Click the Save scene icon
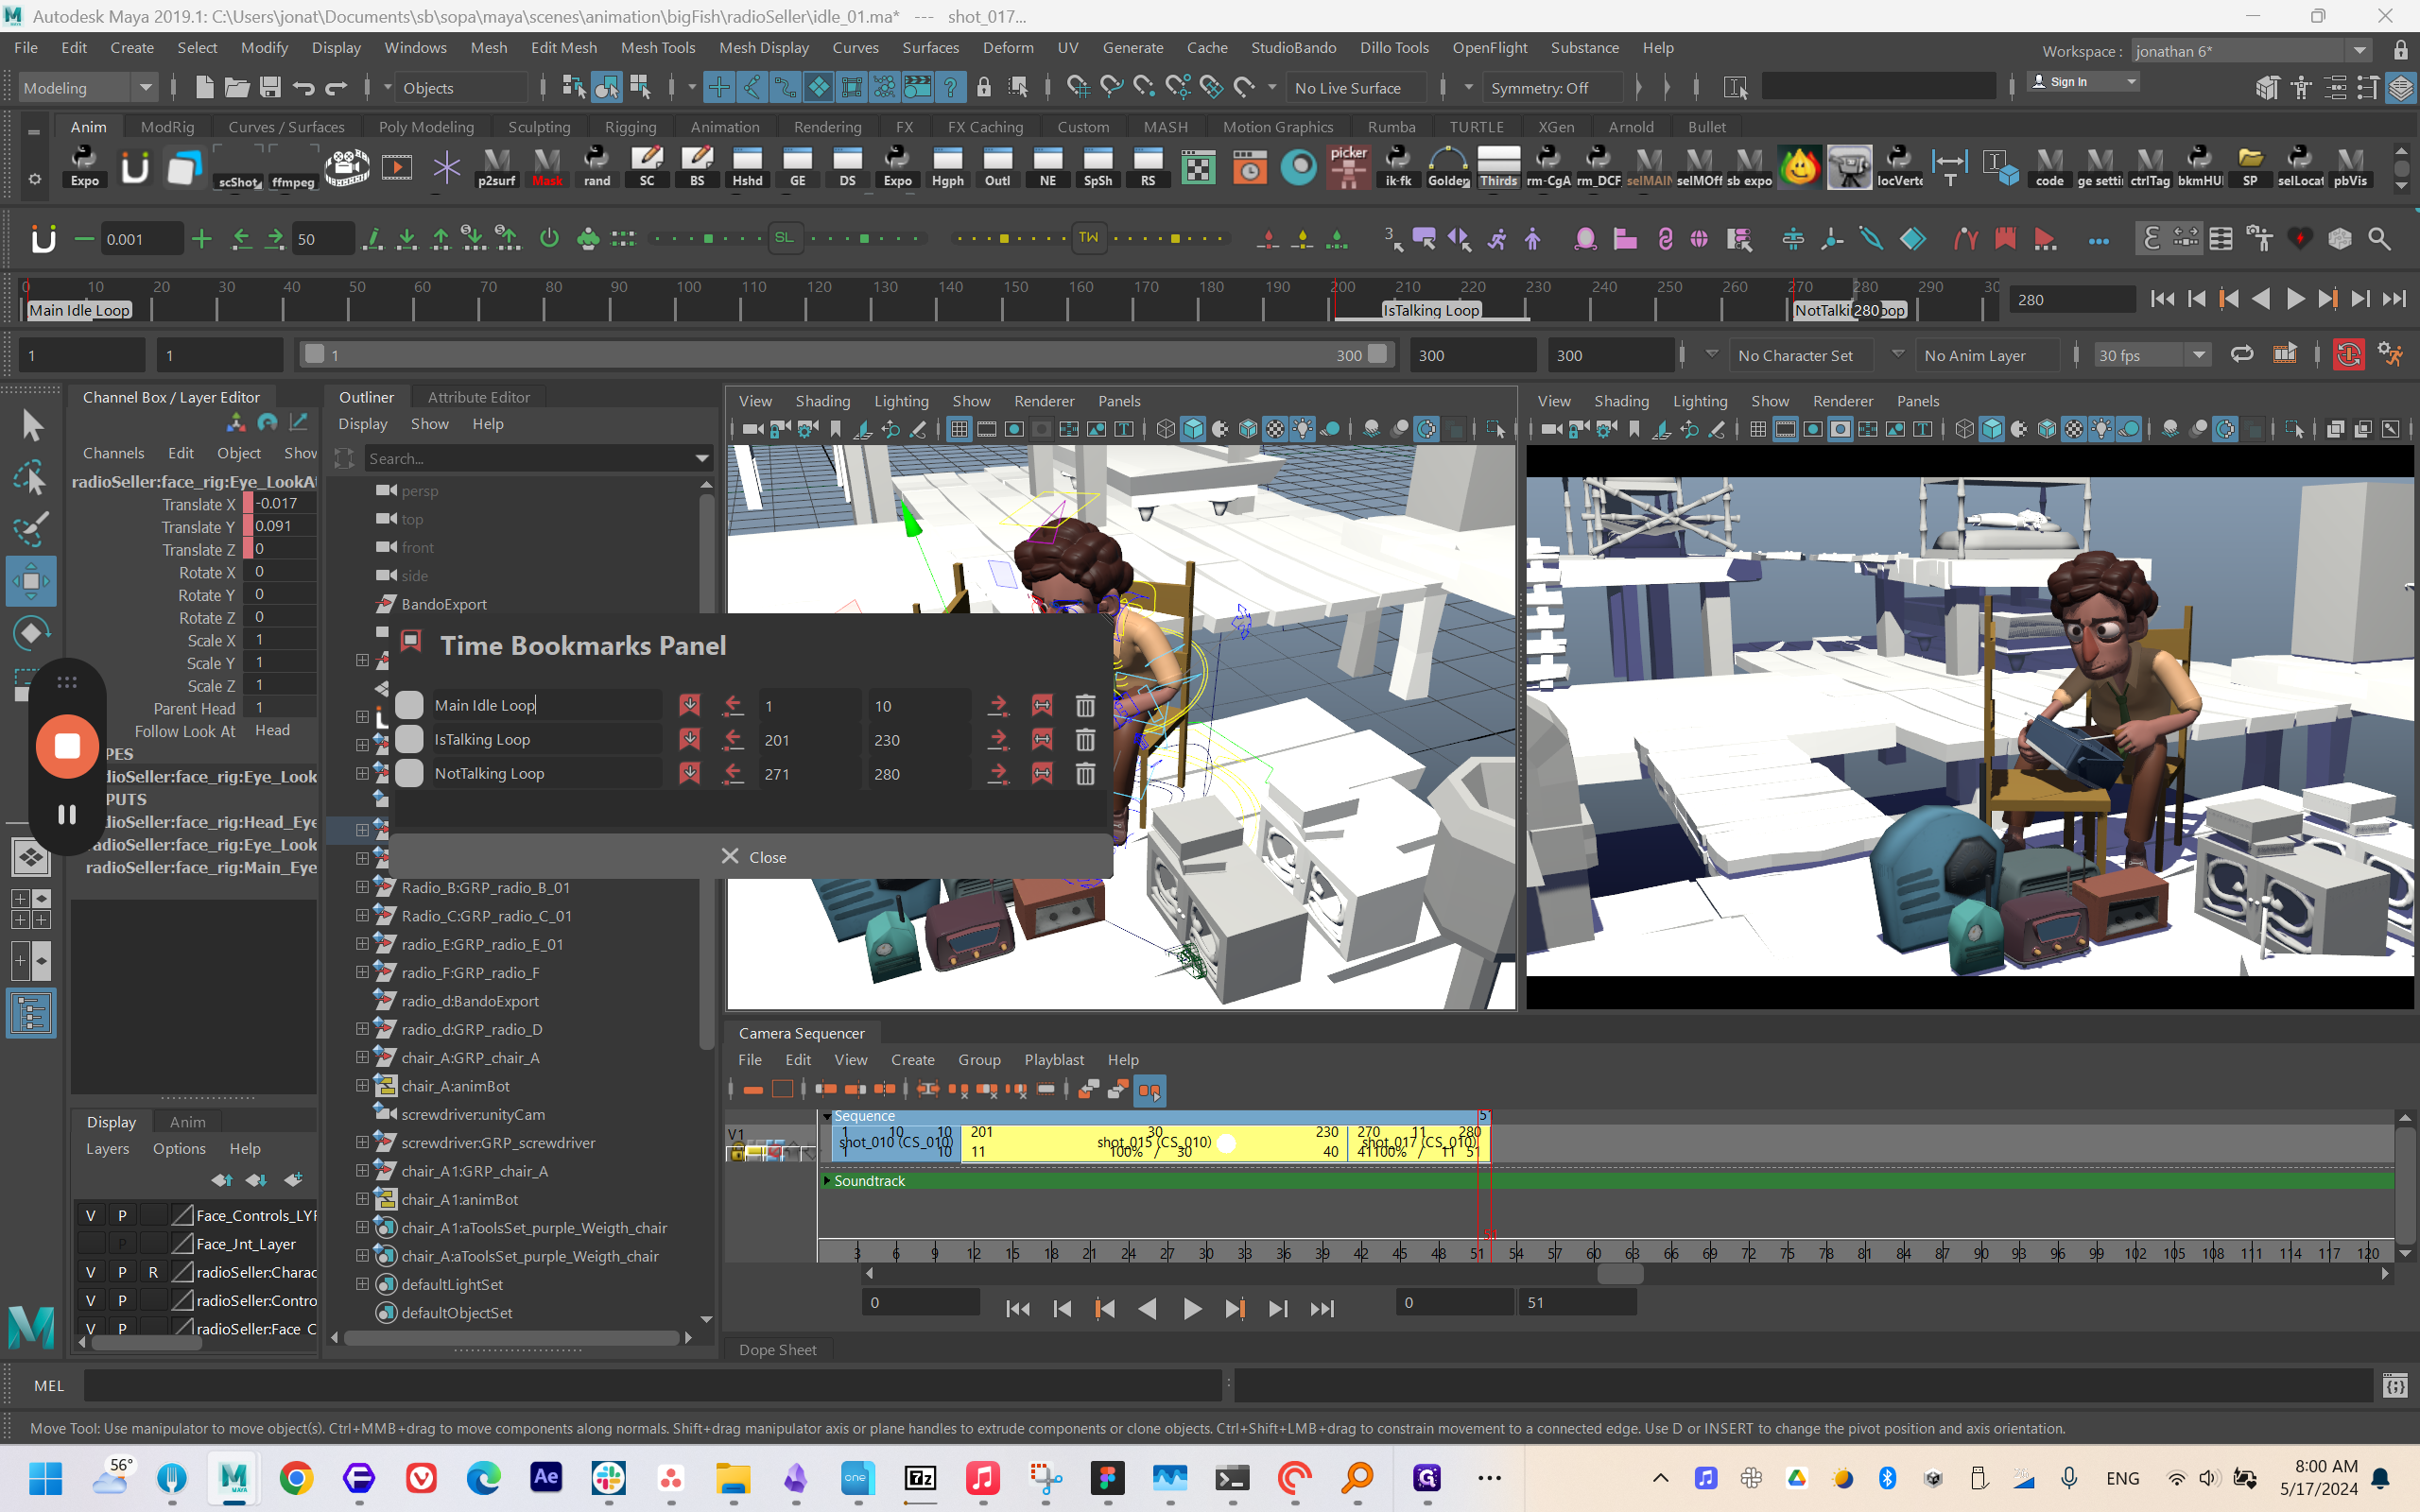The width and height of the screenshot is (2420, 1512). pos(270,88)
